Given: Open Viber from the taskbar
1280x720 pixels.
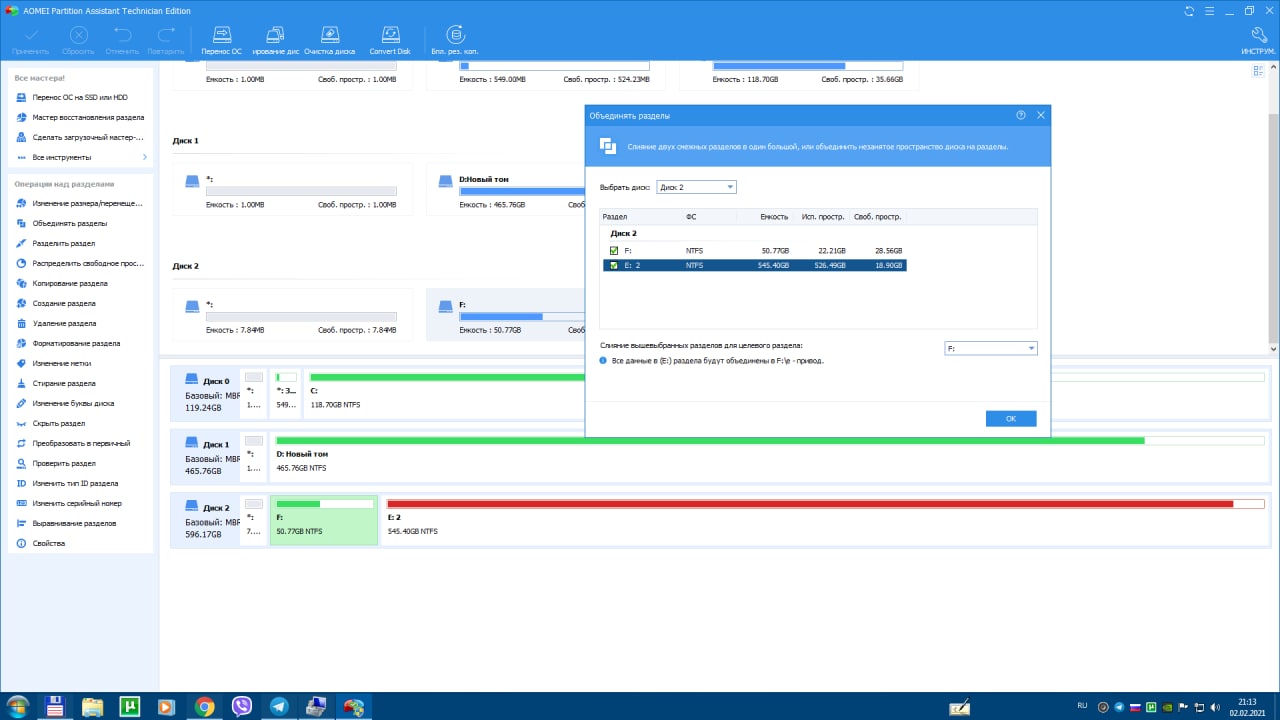Looking at the screenshot, I should 242,706.
